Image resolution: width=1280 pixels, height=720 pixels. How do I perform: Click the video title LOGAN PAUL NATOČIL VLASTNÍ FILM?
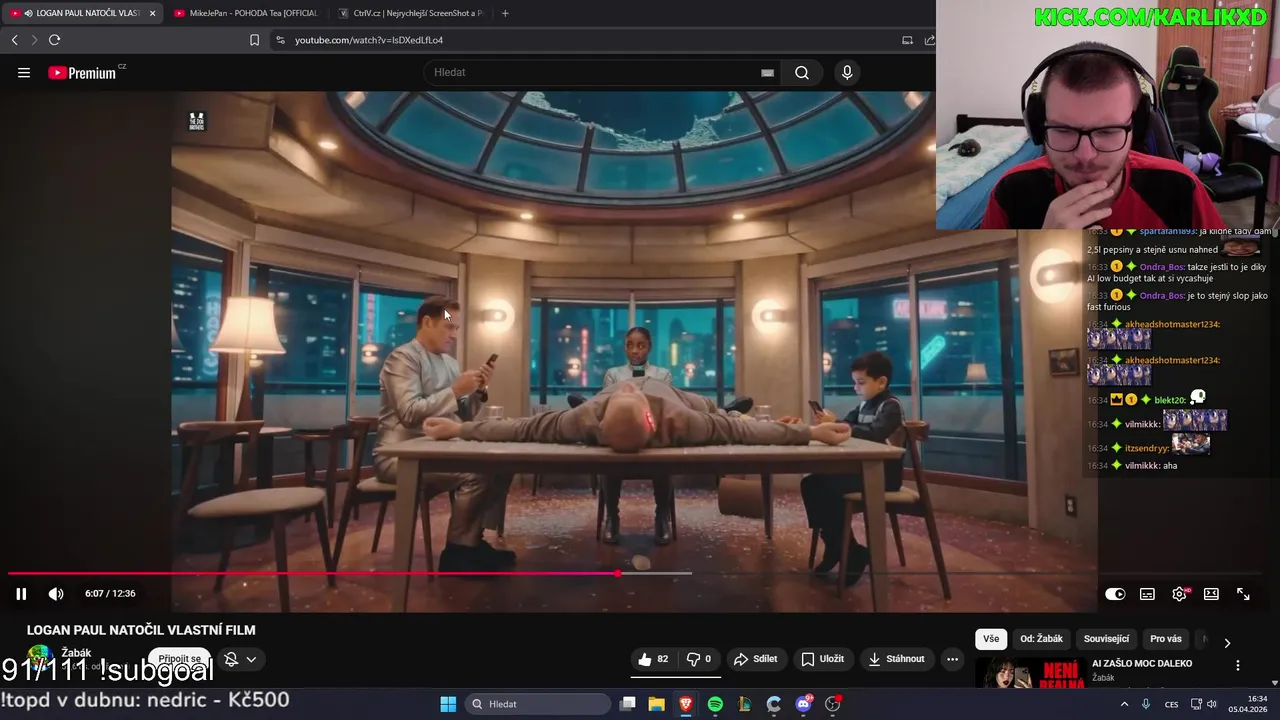tap(141, 630)
